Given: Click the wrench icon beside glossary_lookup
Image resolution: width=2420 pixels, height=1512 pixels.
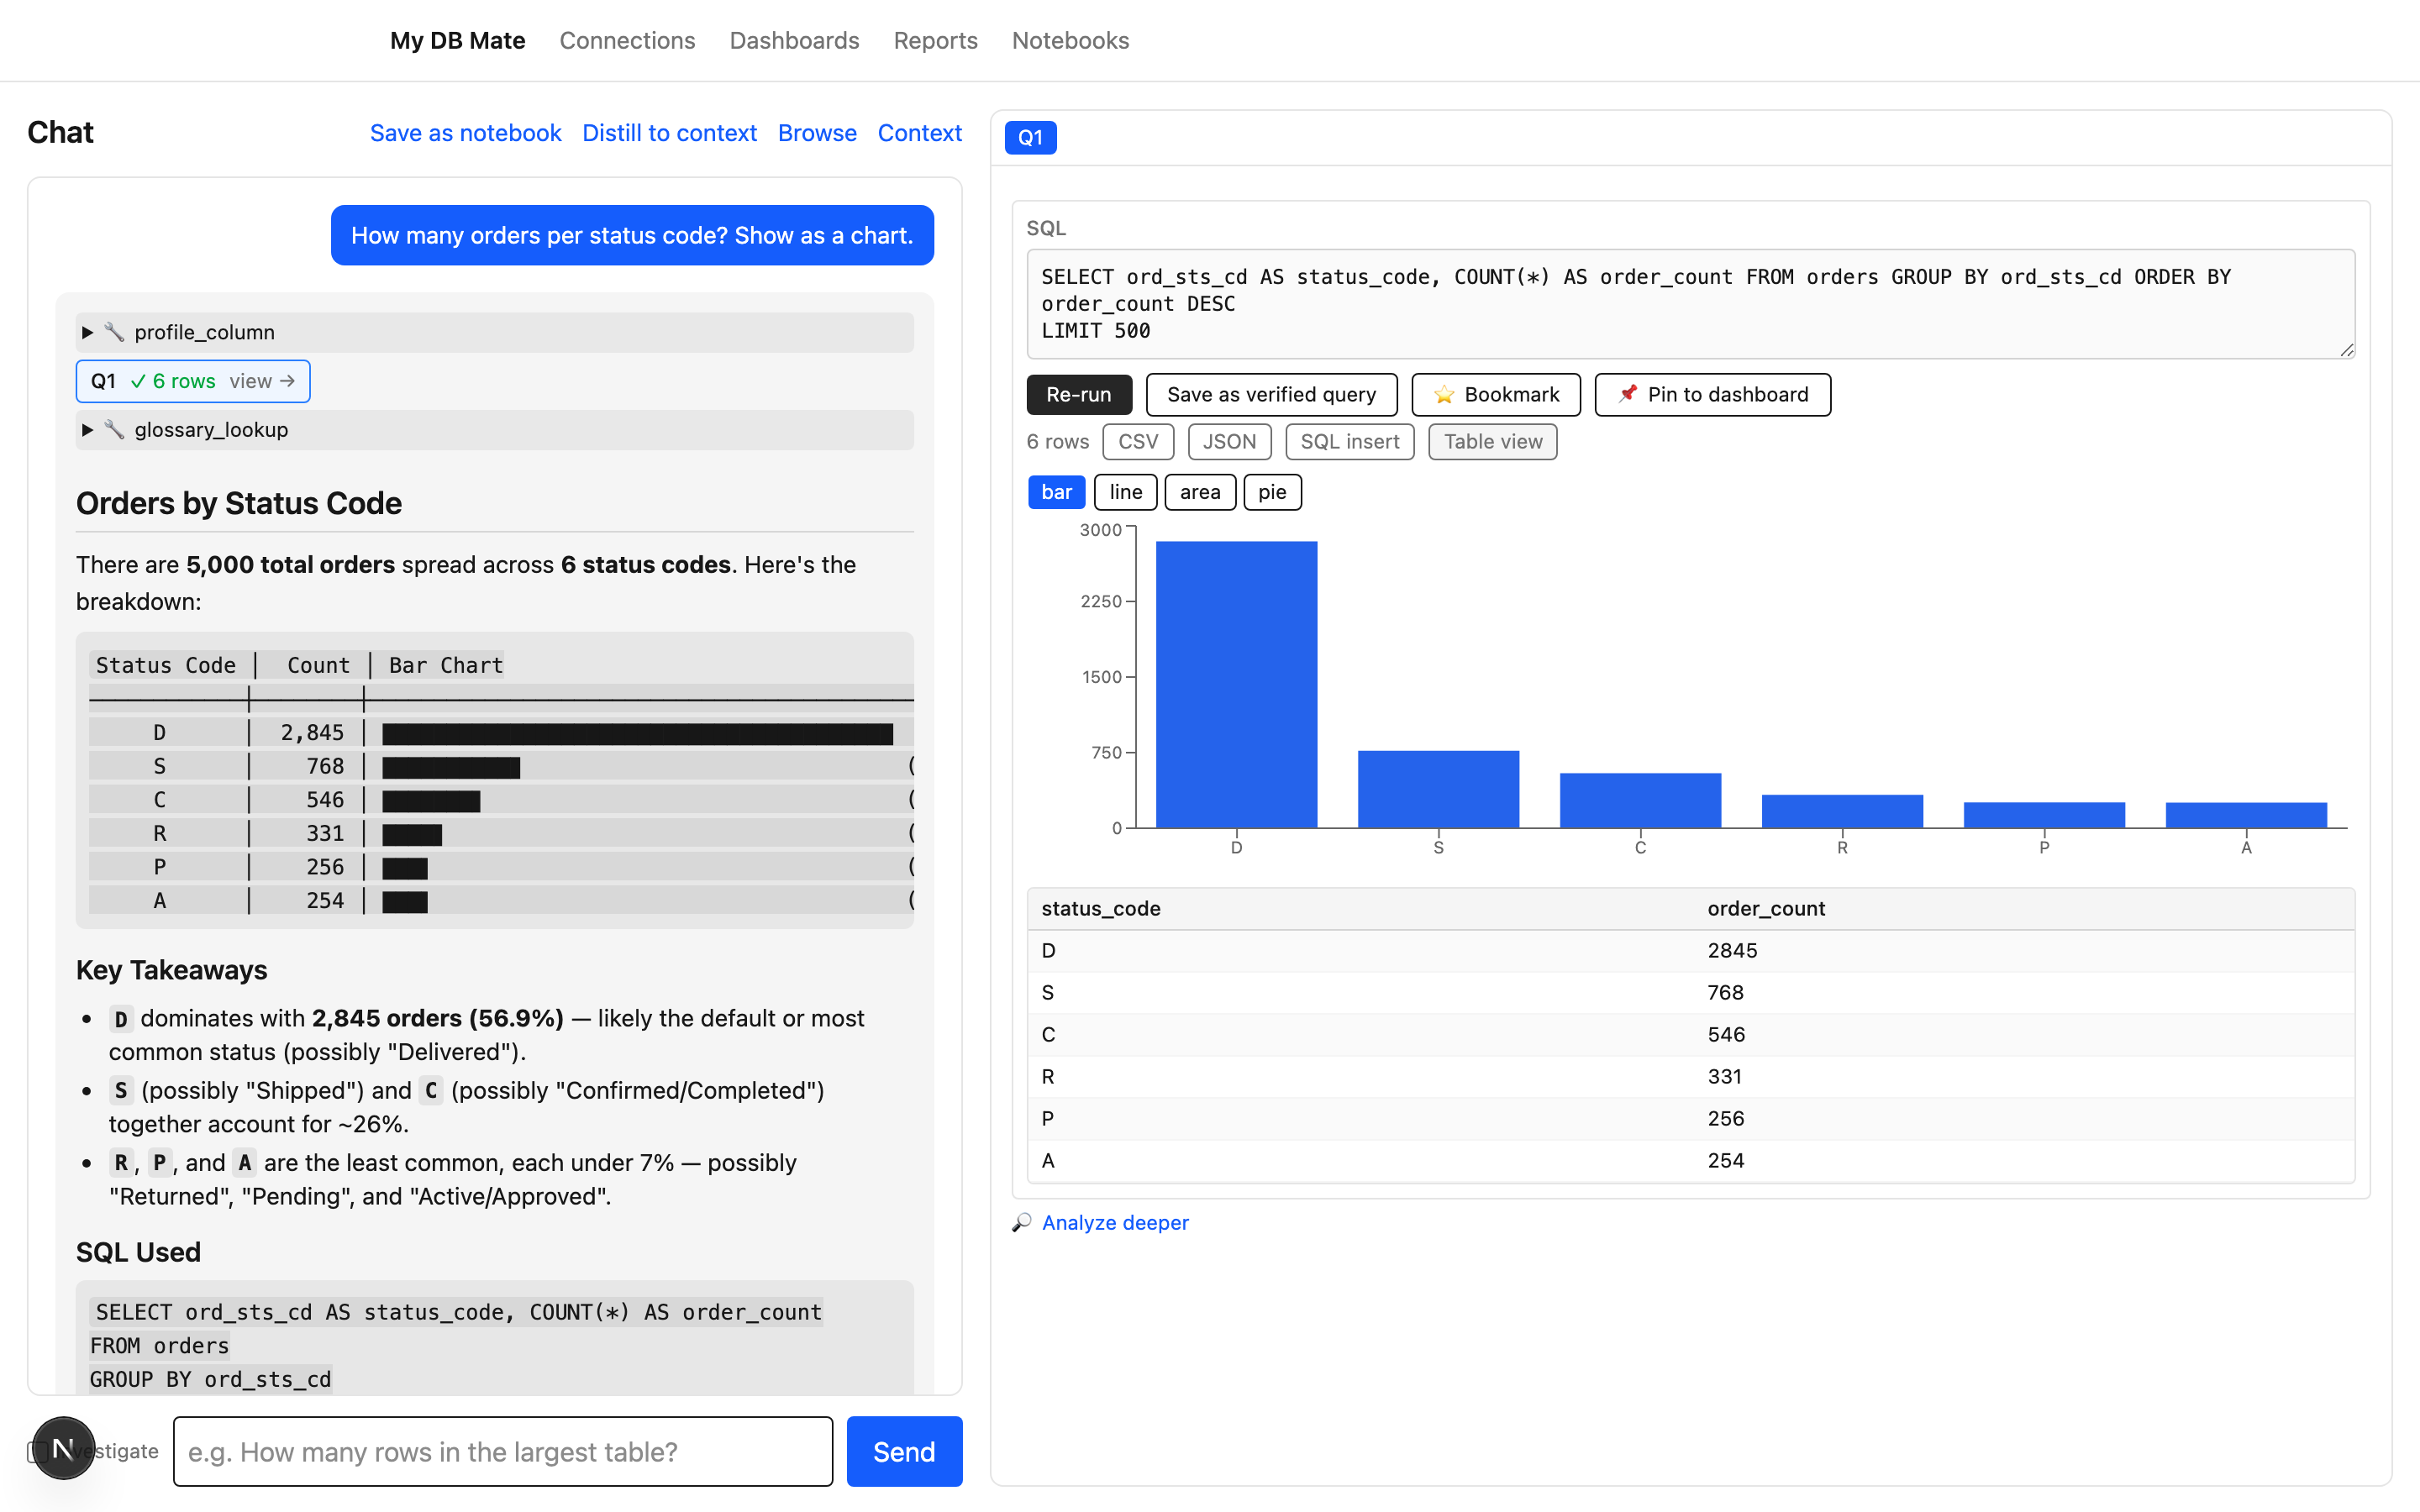Looking at the screenshot, I should 114,429.
